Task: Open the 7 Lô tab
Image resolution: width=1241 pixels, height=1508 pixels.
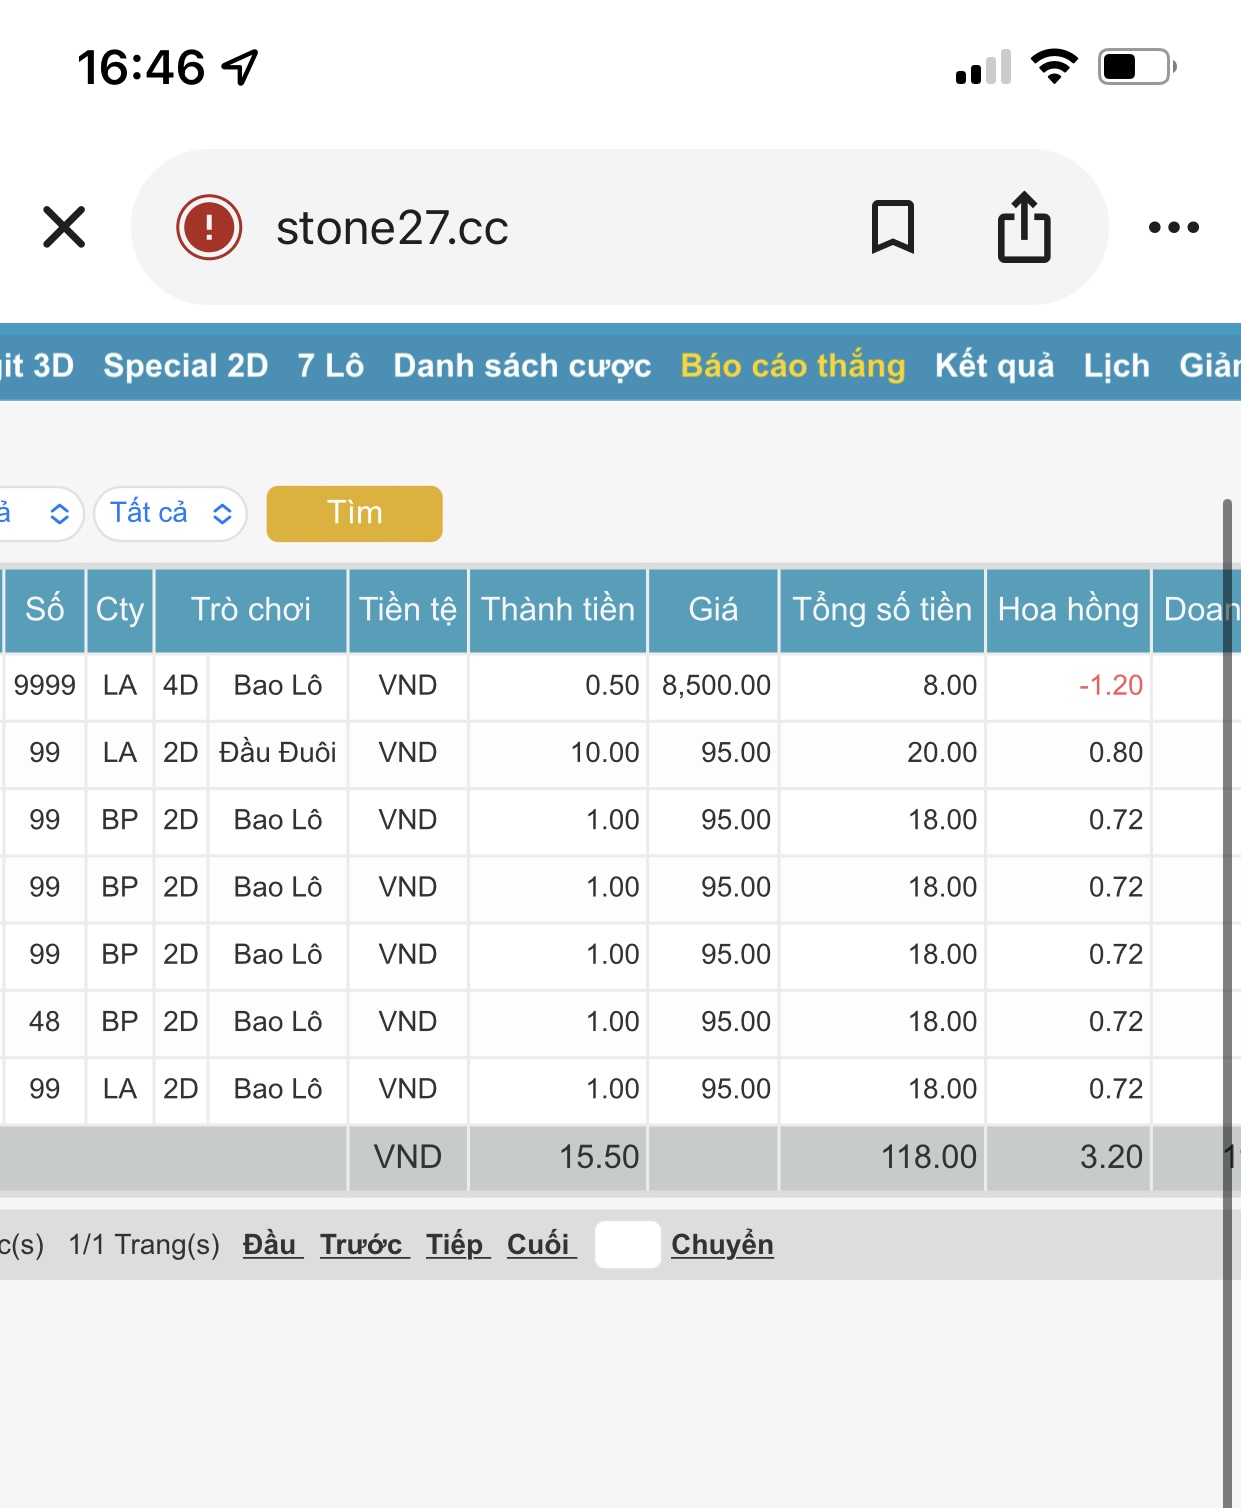Action: point(331,365)
